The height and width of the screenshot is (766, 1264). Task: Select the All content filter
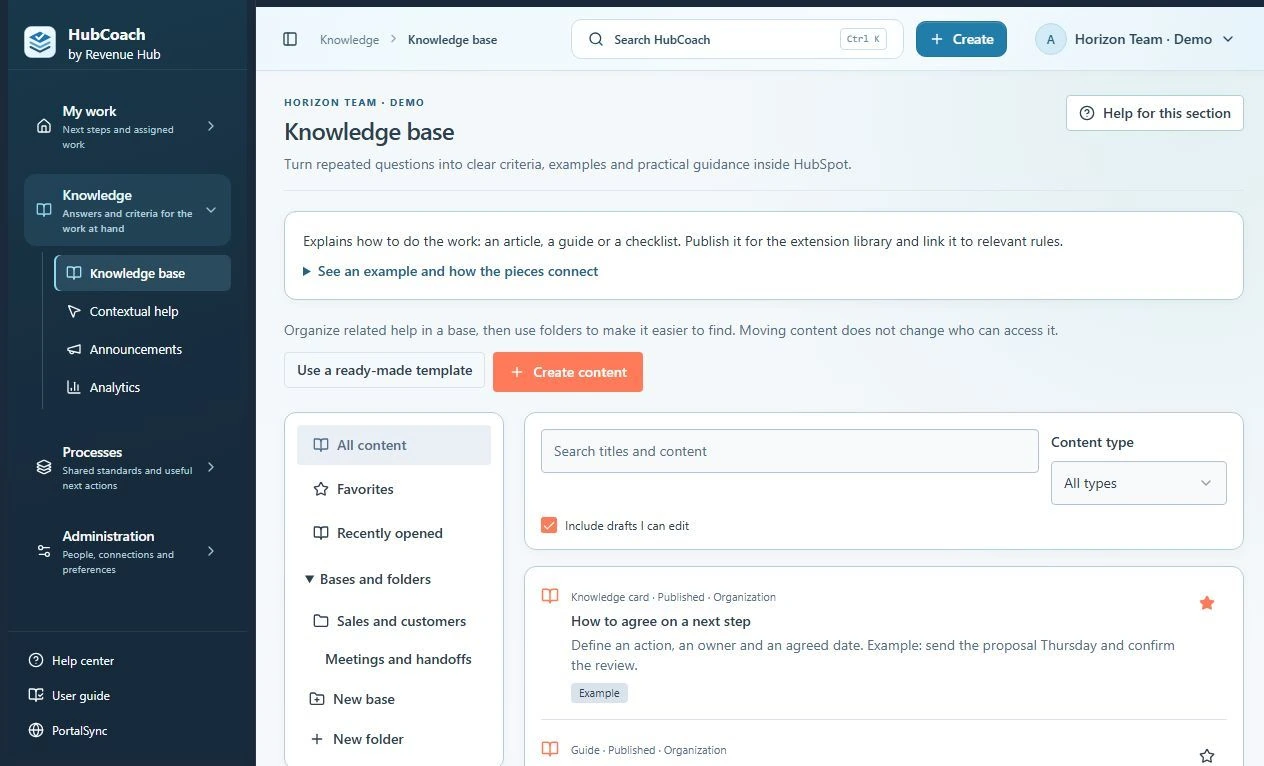coord(394,445)
